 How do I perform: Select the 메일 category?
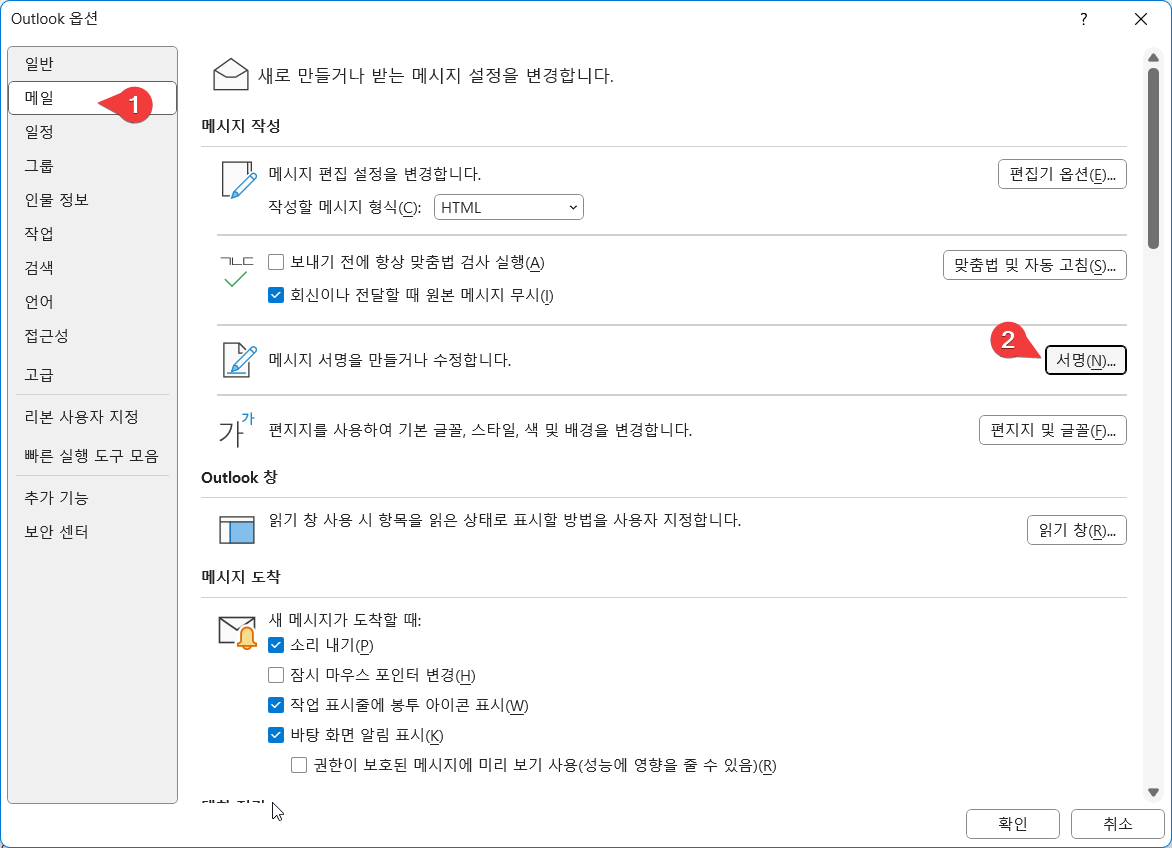(93, 98)
